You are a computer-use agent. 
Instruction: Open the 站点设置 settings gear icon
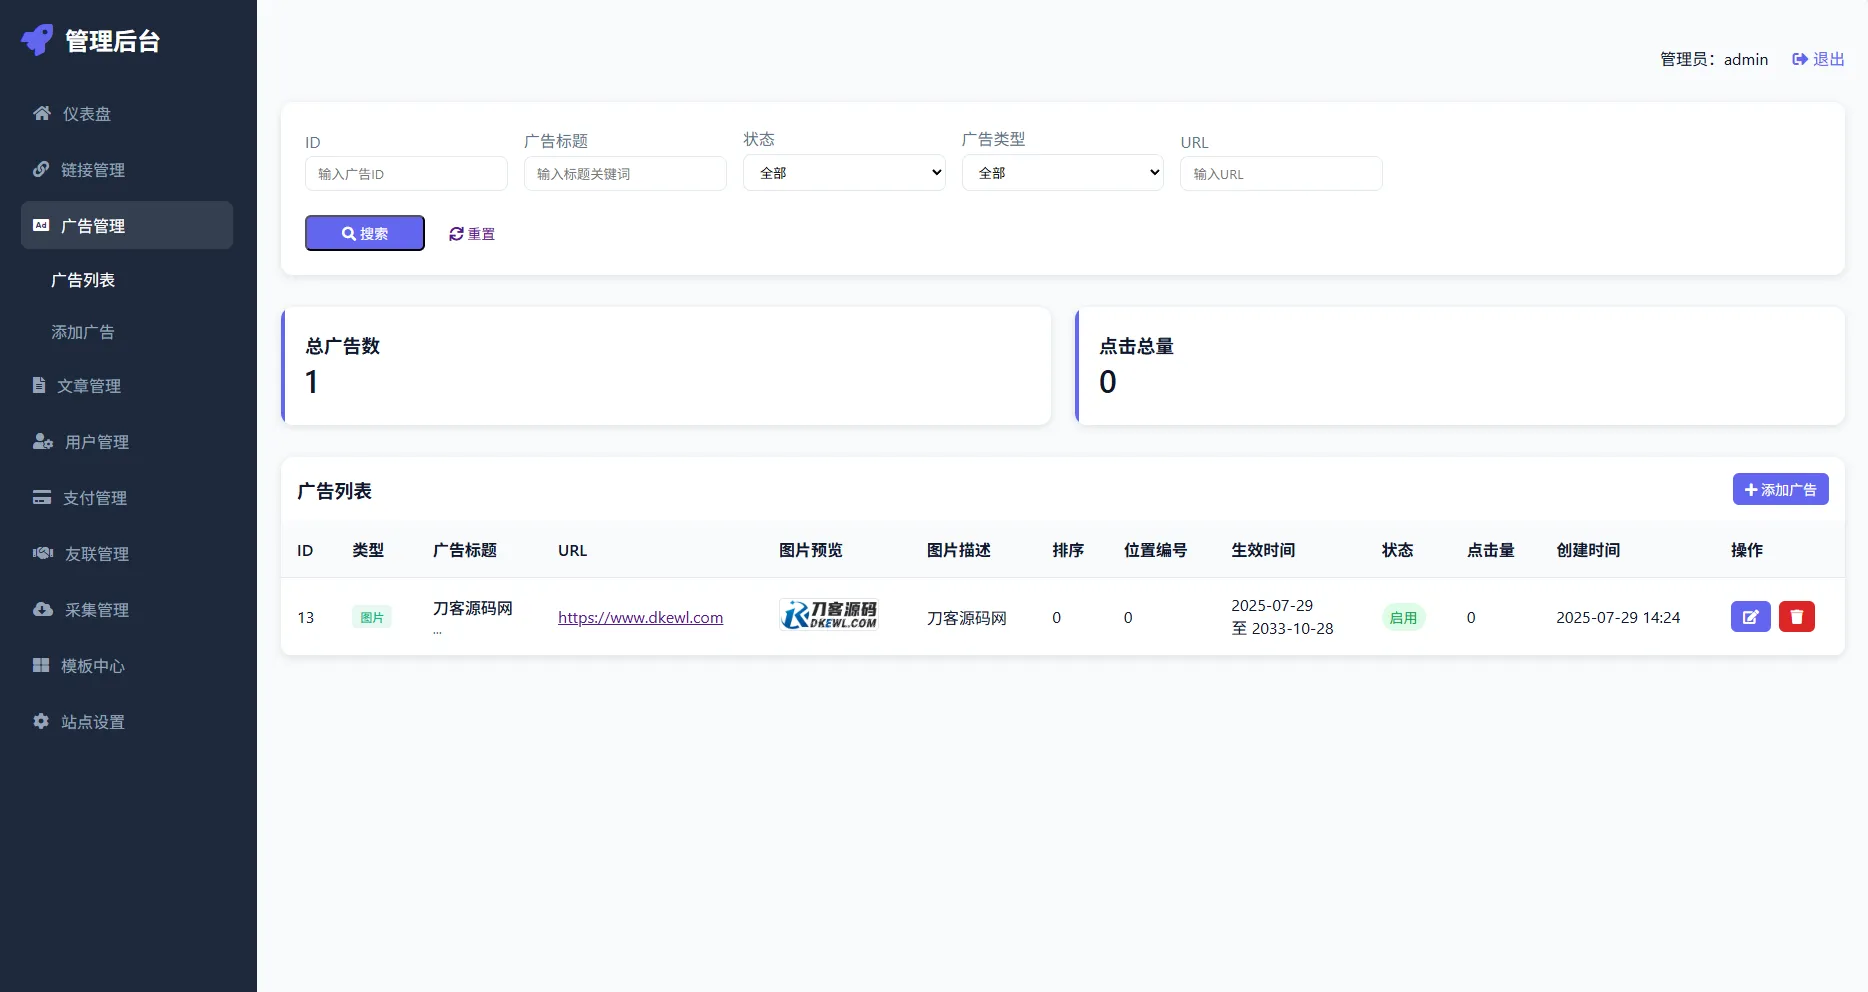click(41, 721)
